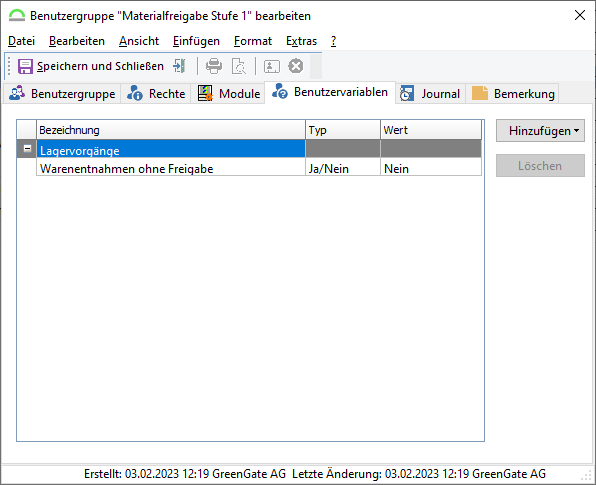Select the Benutzervariablen tab
The height and width of the screenshot is (485, 596).
point(330,92)
